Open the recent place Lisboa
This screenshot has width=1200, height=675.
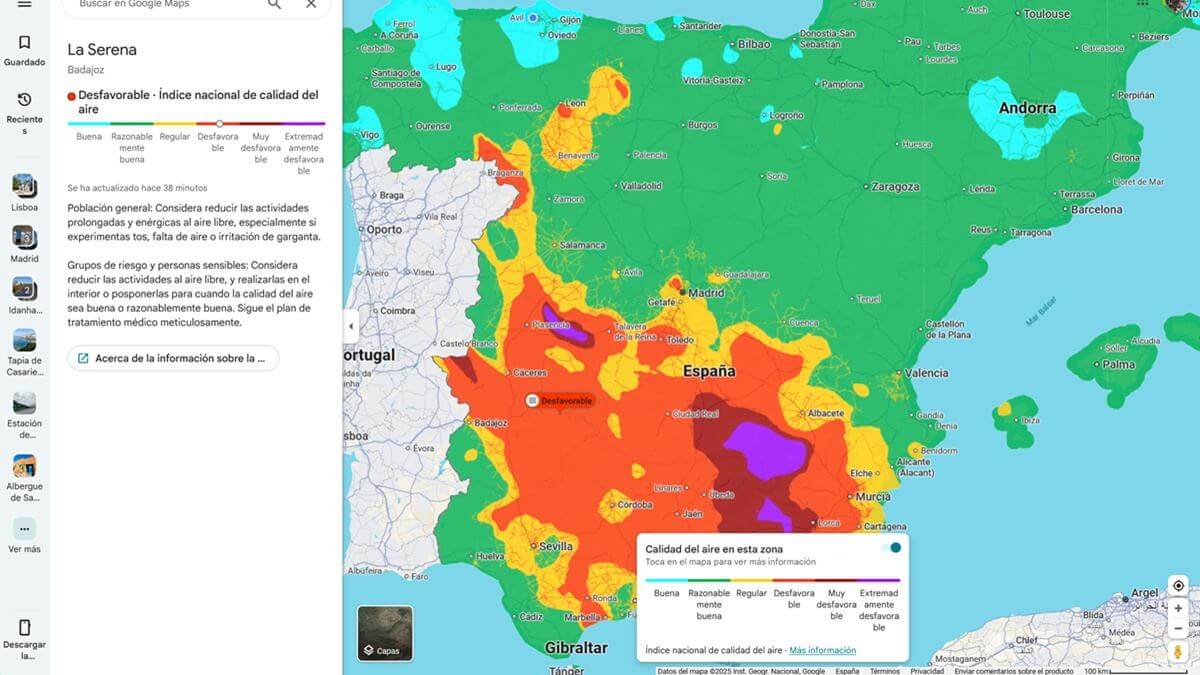(25, 193)
